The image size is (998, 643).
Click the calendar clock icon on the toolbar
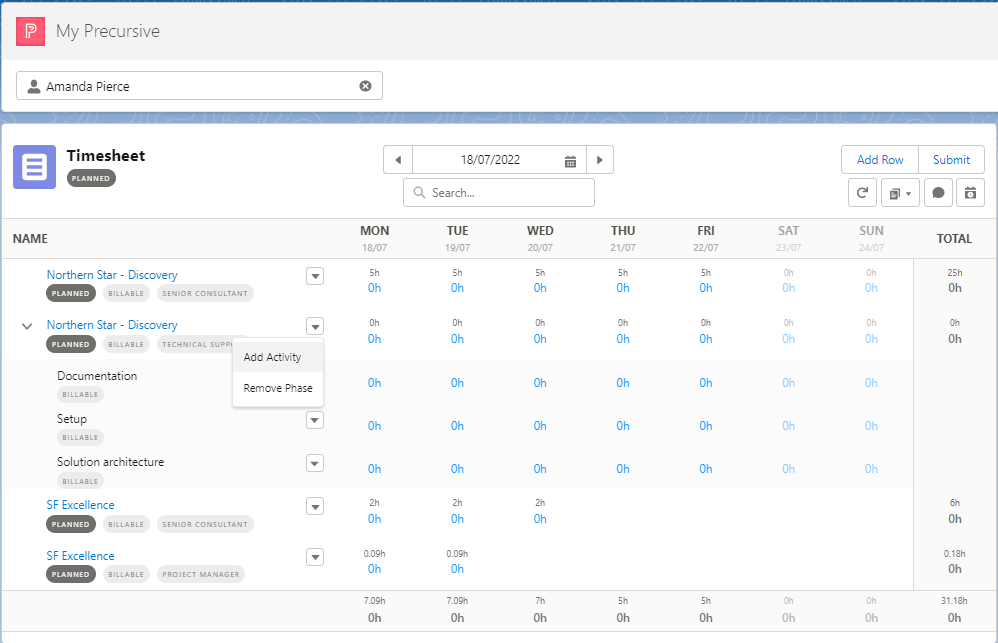pos(969,192)
